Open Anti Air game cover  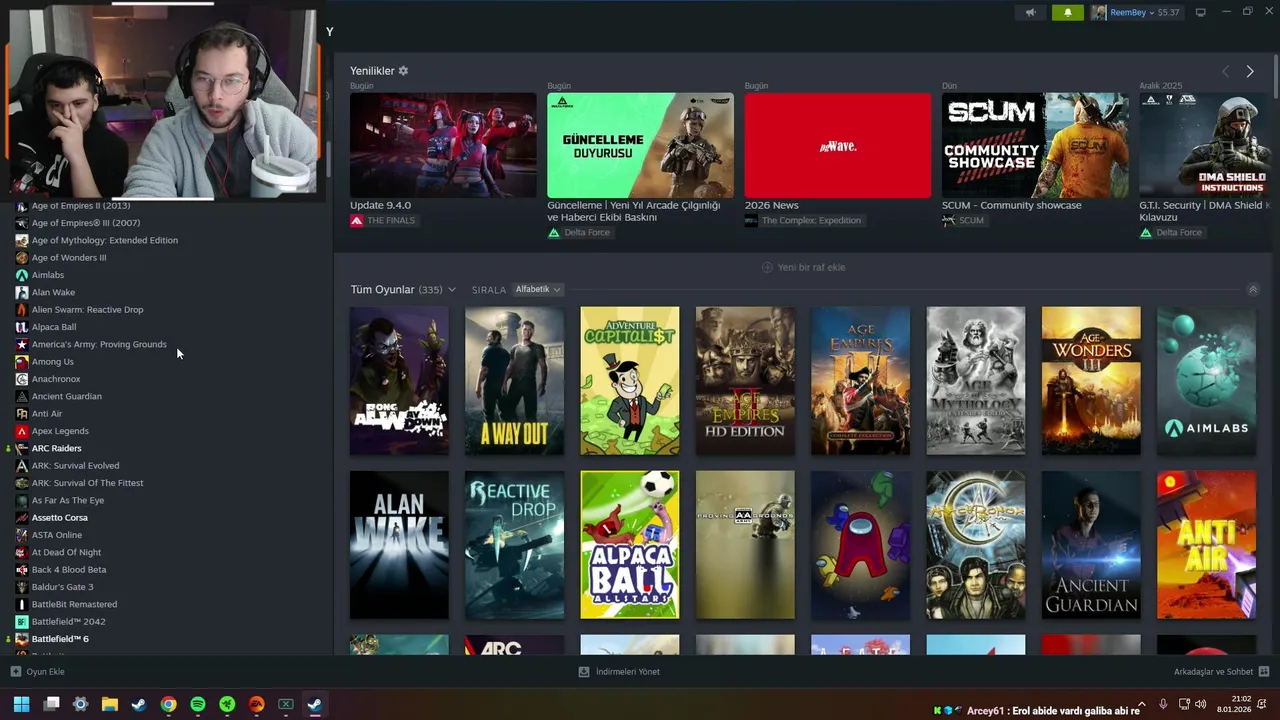point(1206,545)
